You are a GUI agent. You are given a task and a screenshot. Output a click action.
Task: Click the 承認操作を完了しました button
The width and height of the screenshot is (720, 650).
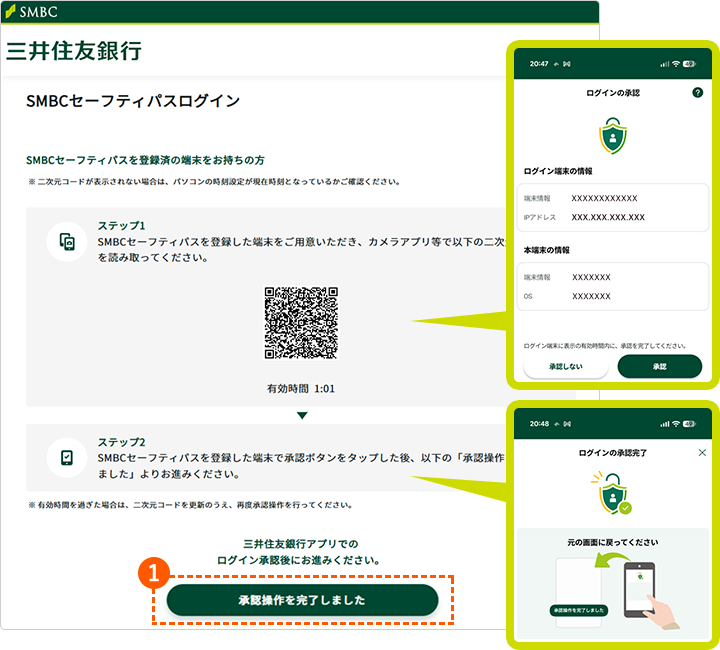(x=302, y=600)
